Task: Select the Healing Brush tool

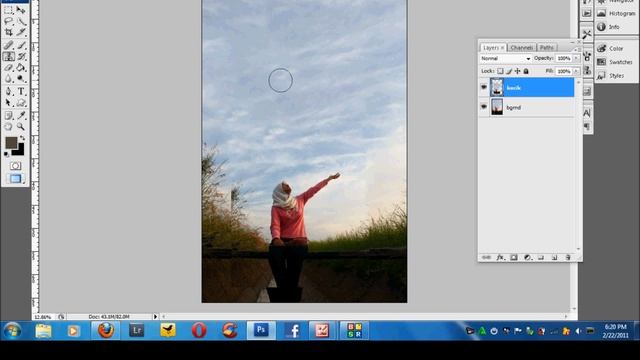Action: pos(9,45)
